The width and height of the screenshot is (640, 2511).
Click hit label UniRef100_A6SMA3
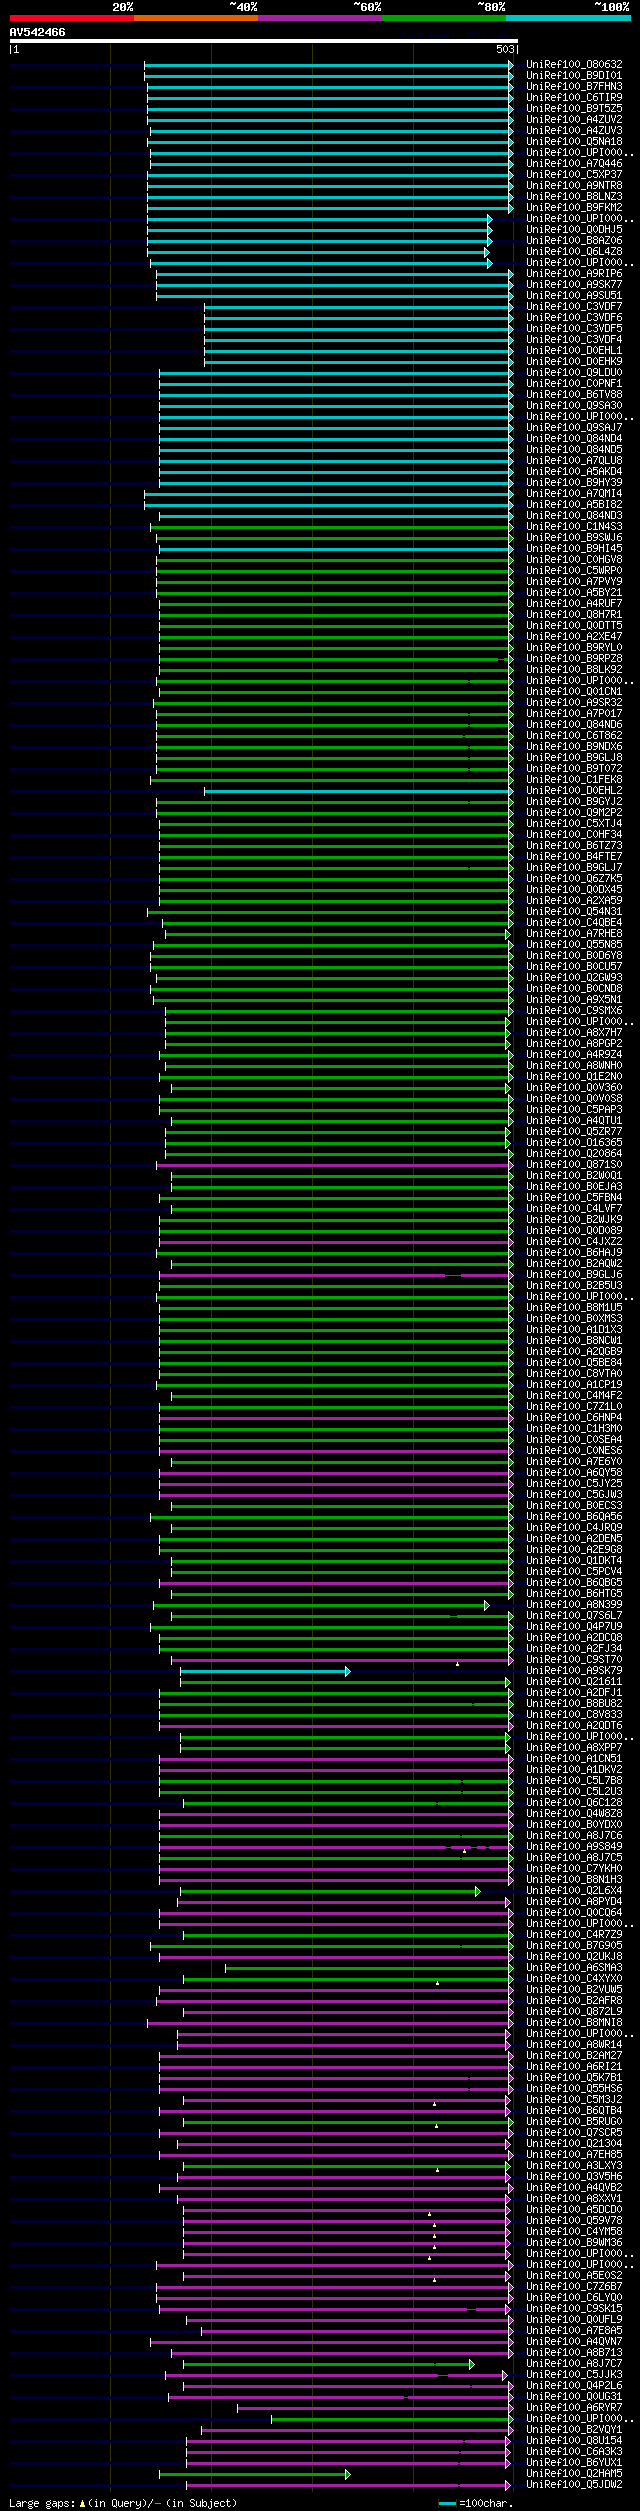[x=574, y=1968]
